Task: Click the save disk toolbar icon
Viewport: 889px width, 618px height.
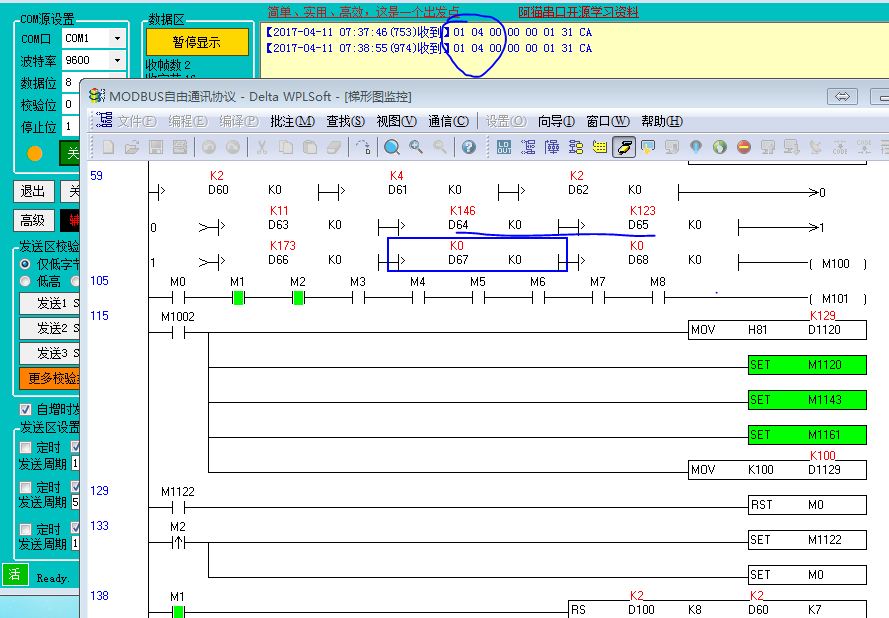Action: pyautogui.click(x=156, y=148)
